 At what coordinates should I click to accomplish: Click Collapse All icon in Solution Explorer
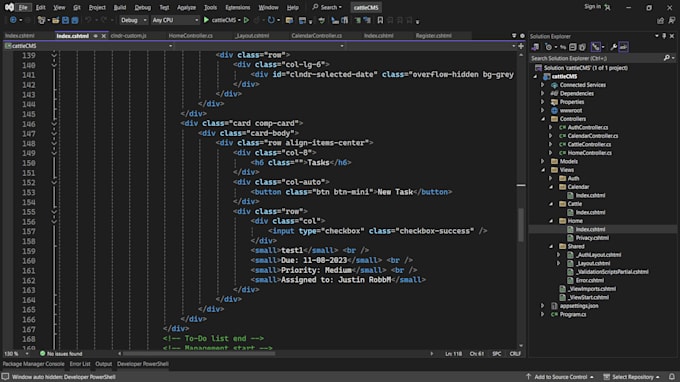click(x=572, y=47)
